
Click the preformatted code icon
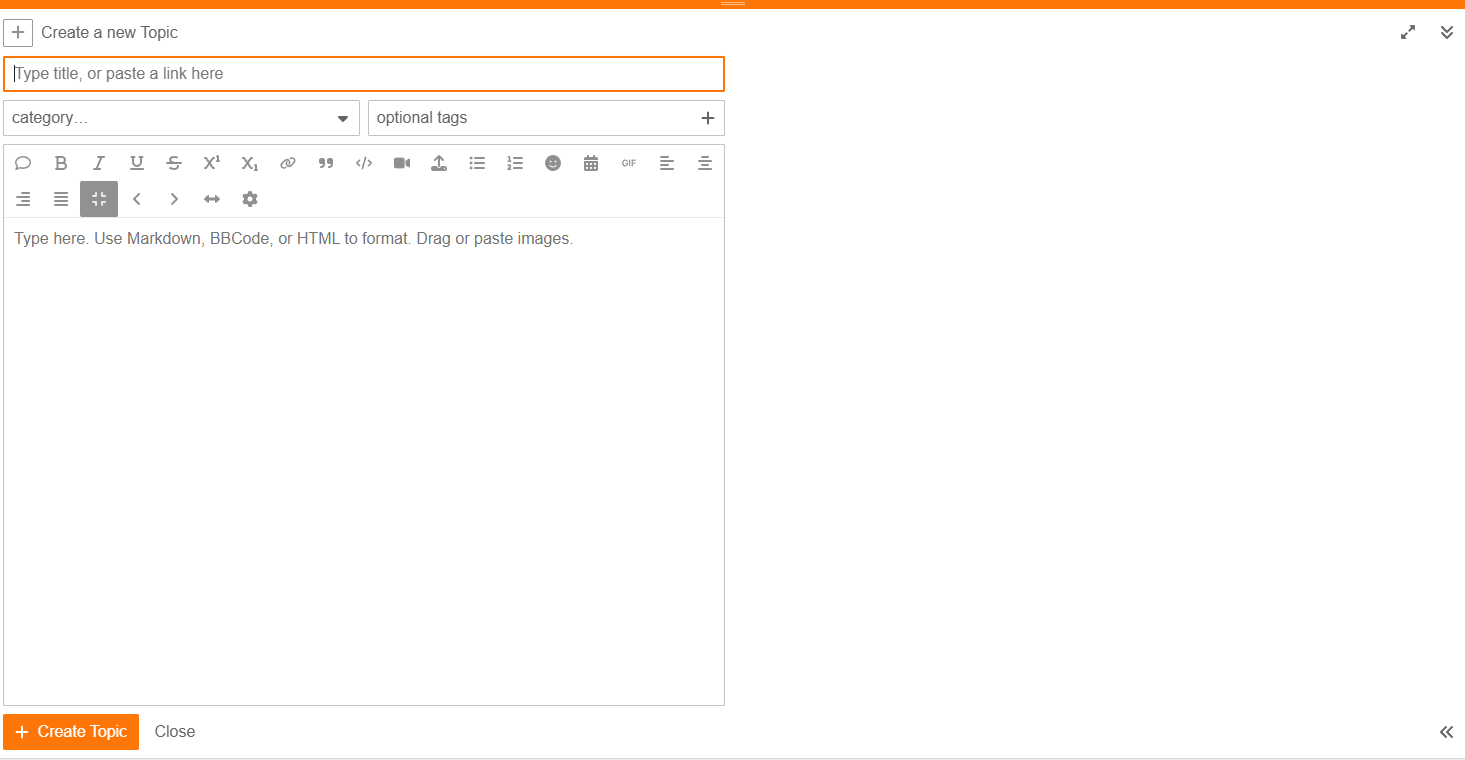[x=364, y=163]
